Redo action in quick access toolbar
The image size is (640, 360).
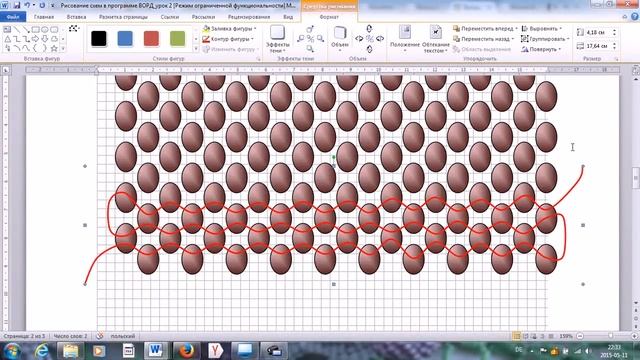[x=42, y=5]
